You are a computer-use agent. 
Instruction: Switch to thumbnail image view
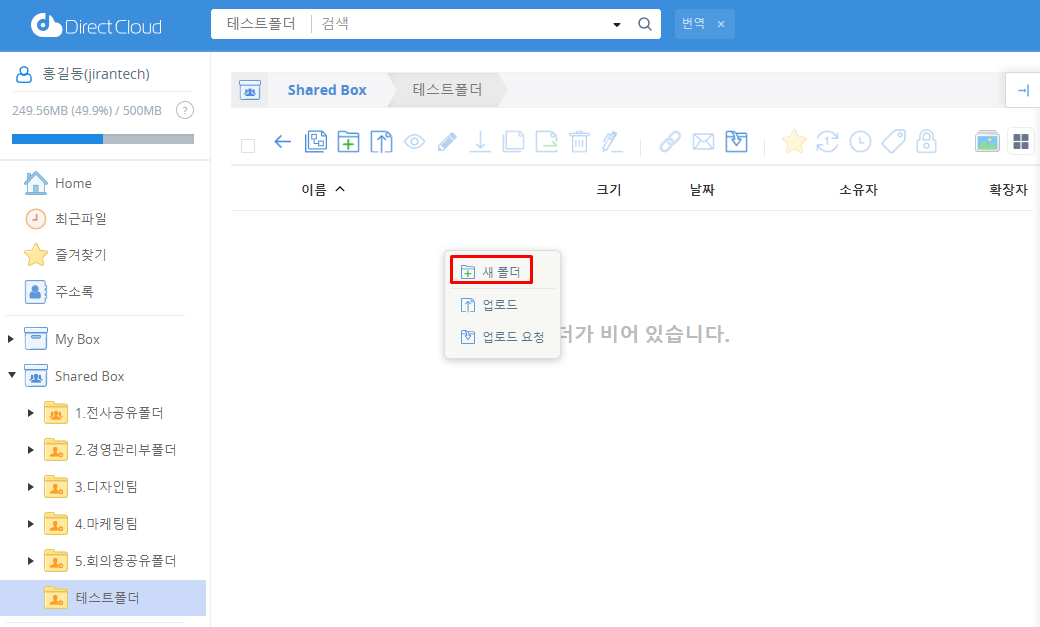coord(987,142)
